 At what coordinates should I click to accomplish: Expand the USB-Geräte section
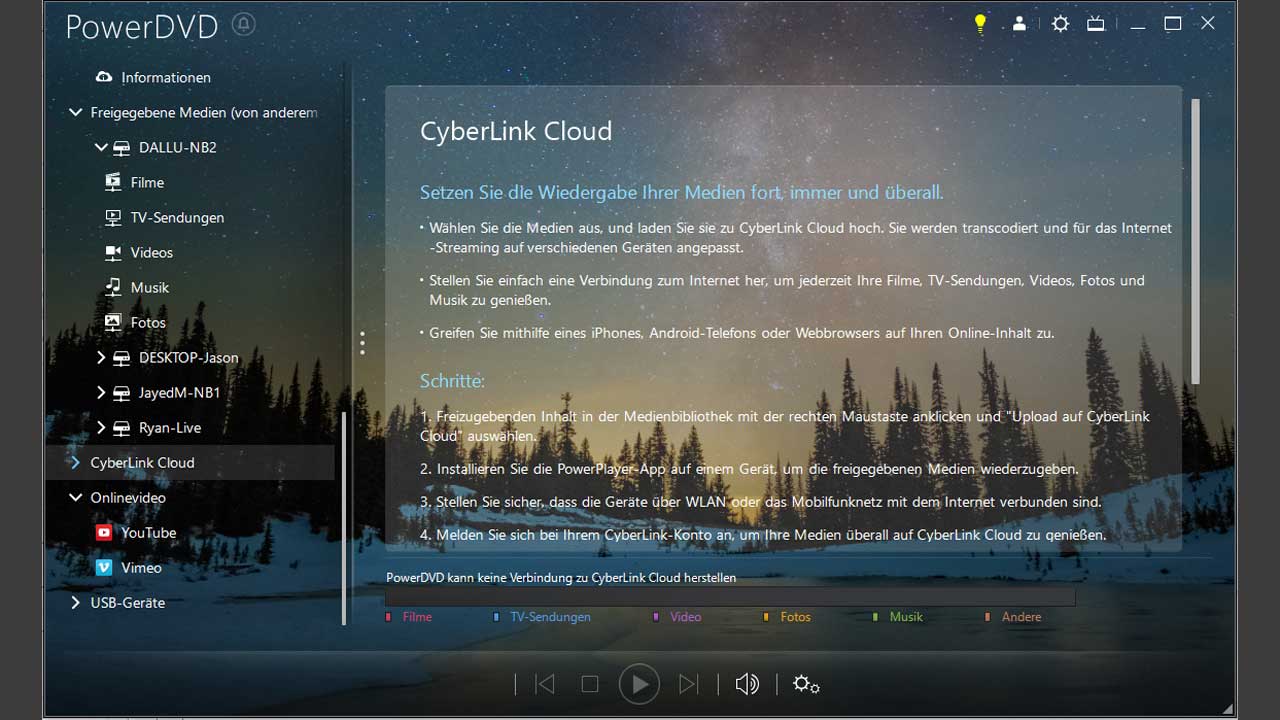pos(75,603)
